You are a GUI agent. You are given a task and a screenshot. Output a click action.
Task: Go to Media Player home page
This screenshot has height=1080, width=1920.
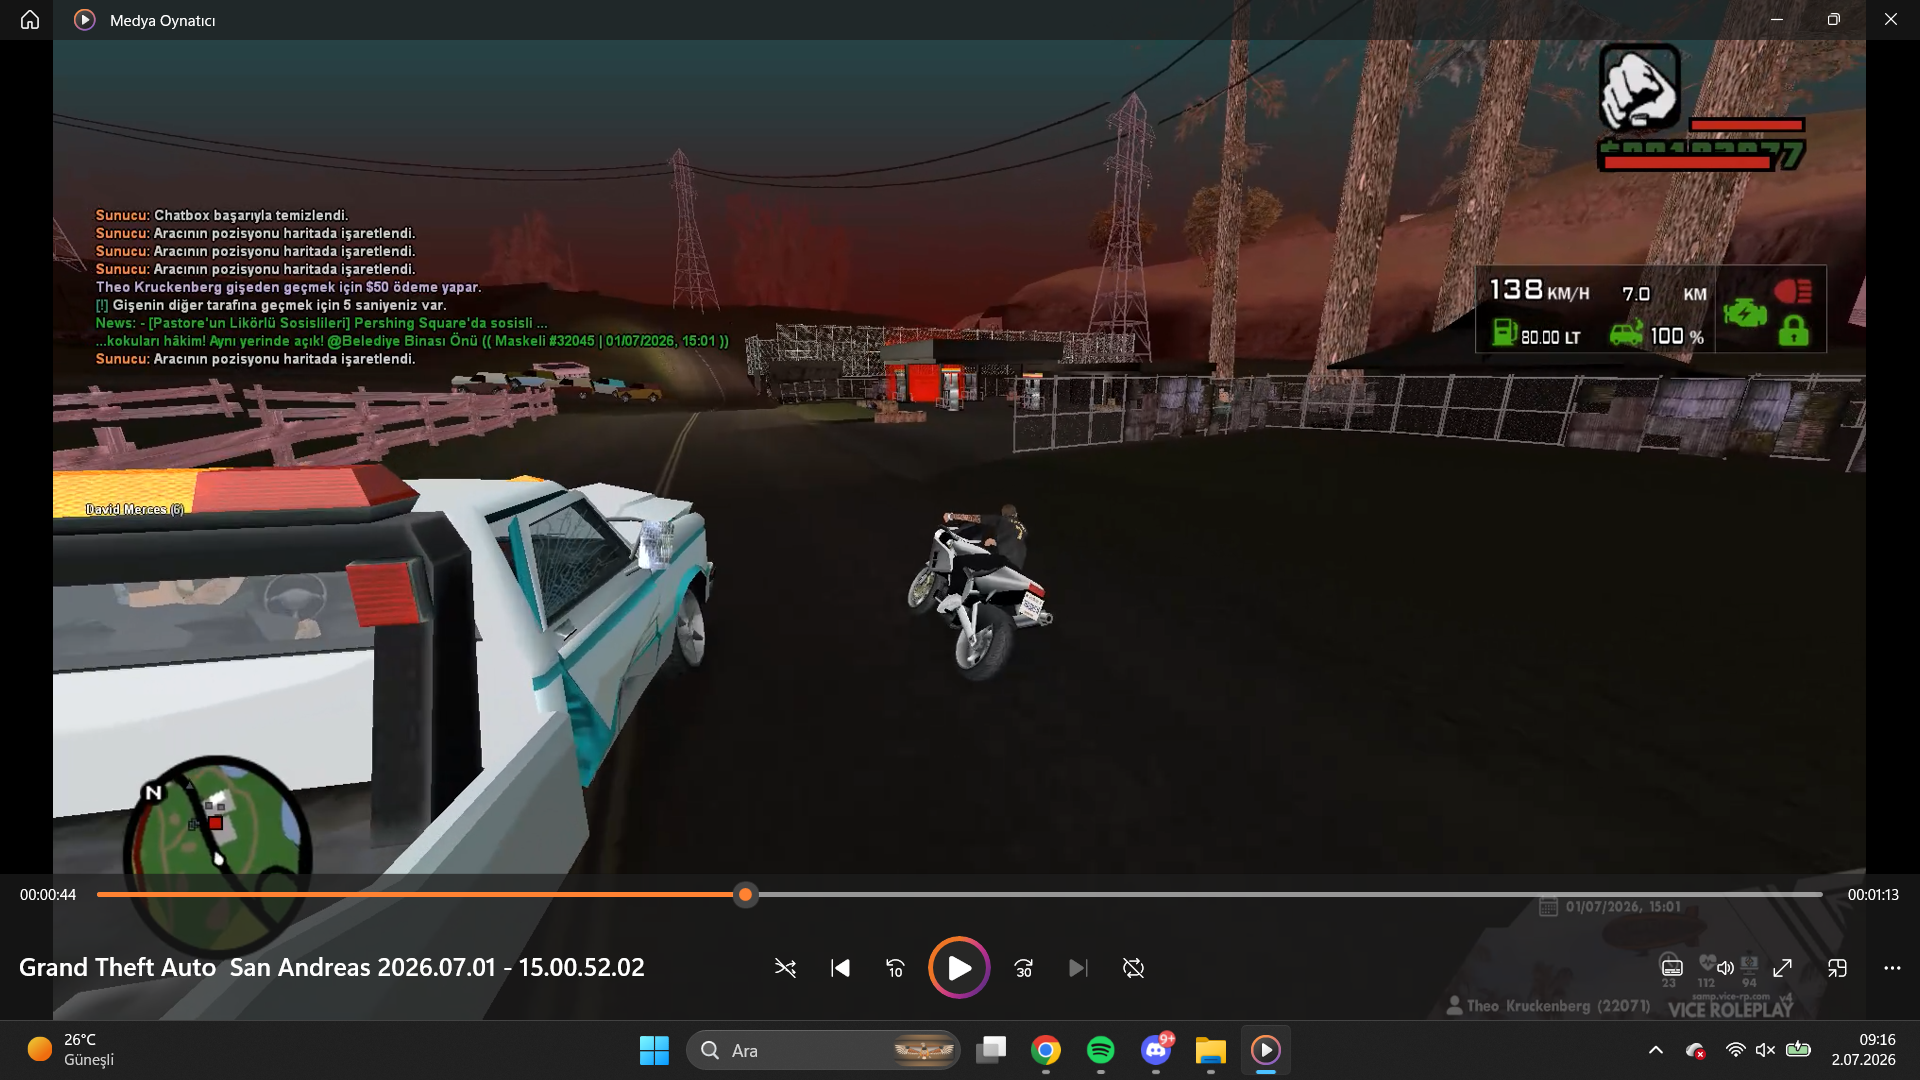click(x=30, y=20)
